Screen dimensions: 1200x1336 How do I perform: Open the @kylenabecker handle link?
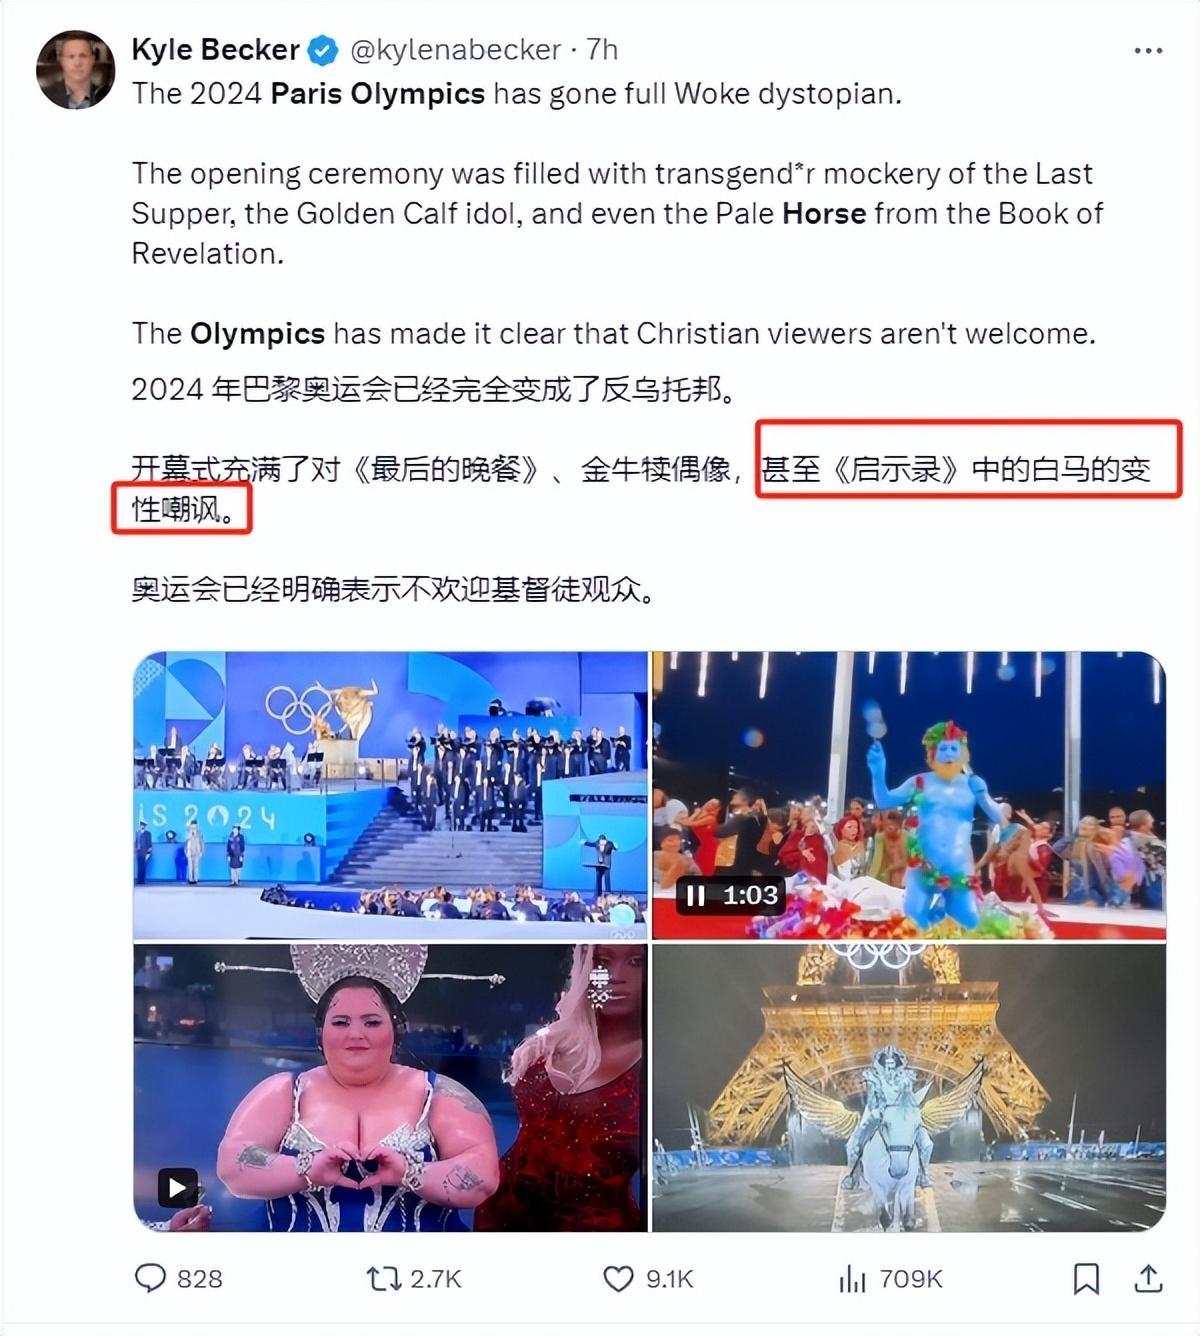(454, 49)
